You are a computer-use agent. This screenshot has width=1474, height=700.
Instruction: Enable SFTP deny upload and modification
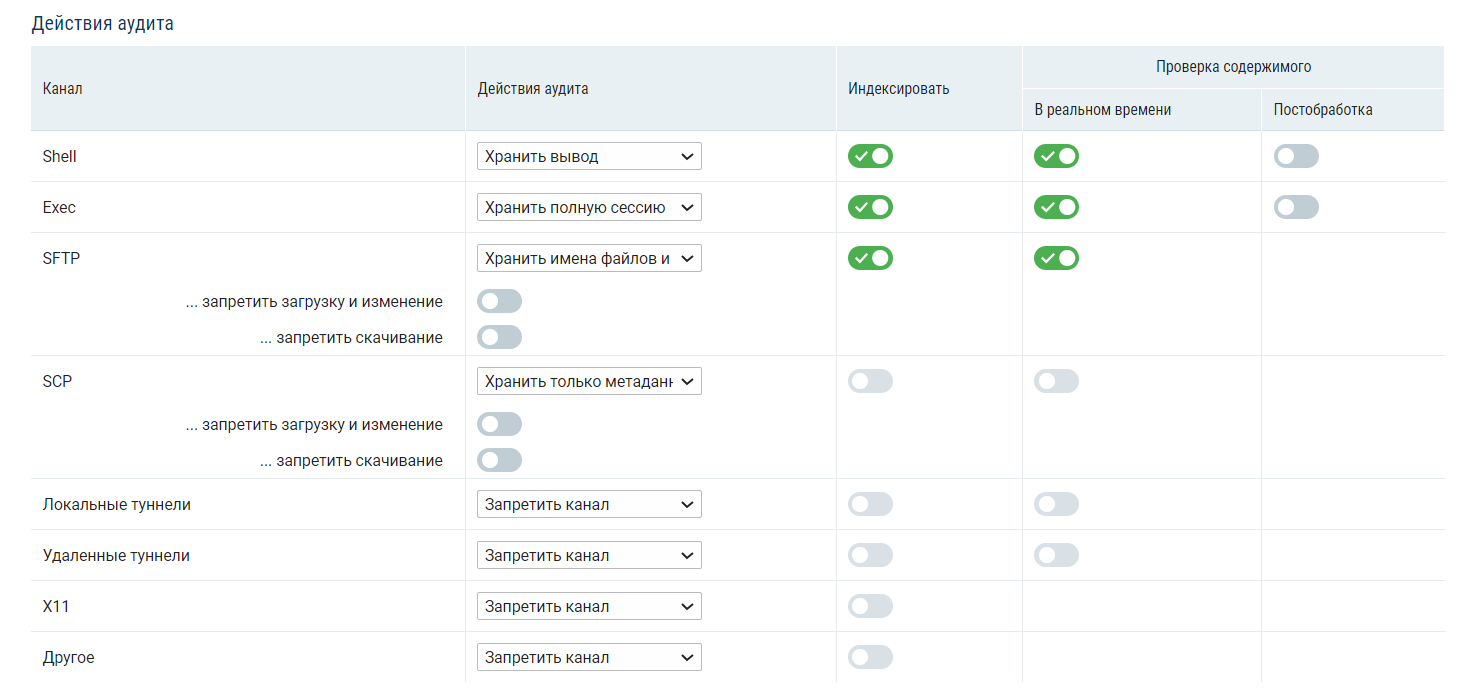tap(499, 301)
